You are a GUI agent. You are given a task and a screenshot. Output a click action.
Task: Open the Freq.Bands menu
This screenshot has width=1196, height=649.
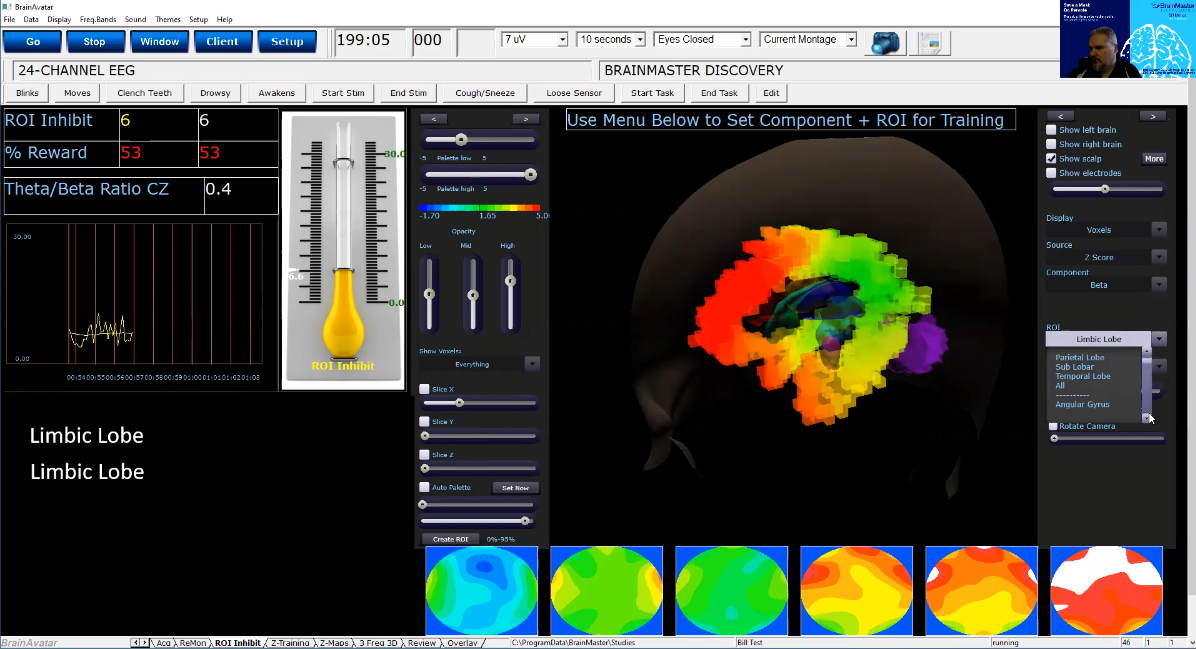pos(97,18)
